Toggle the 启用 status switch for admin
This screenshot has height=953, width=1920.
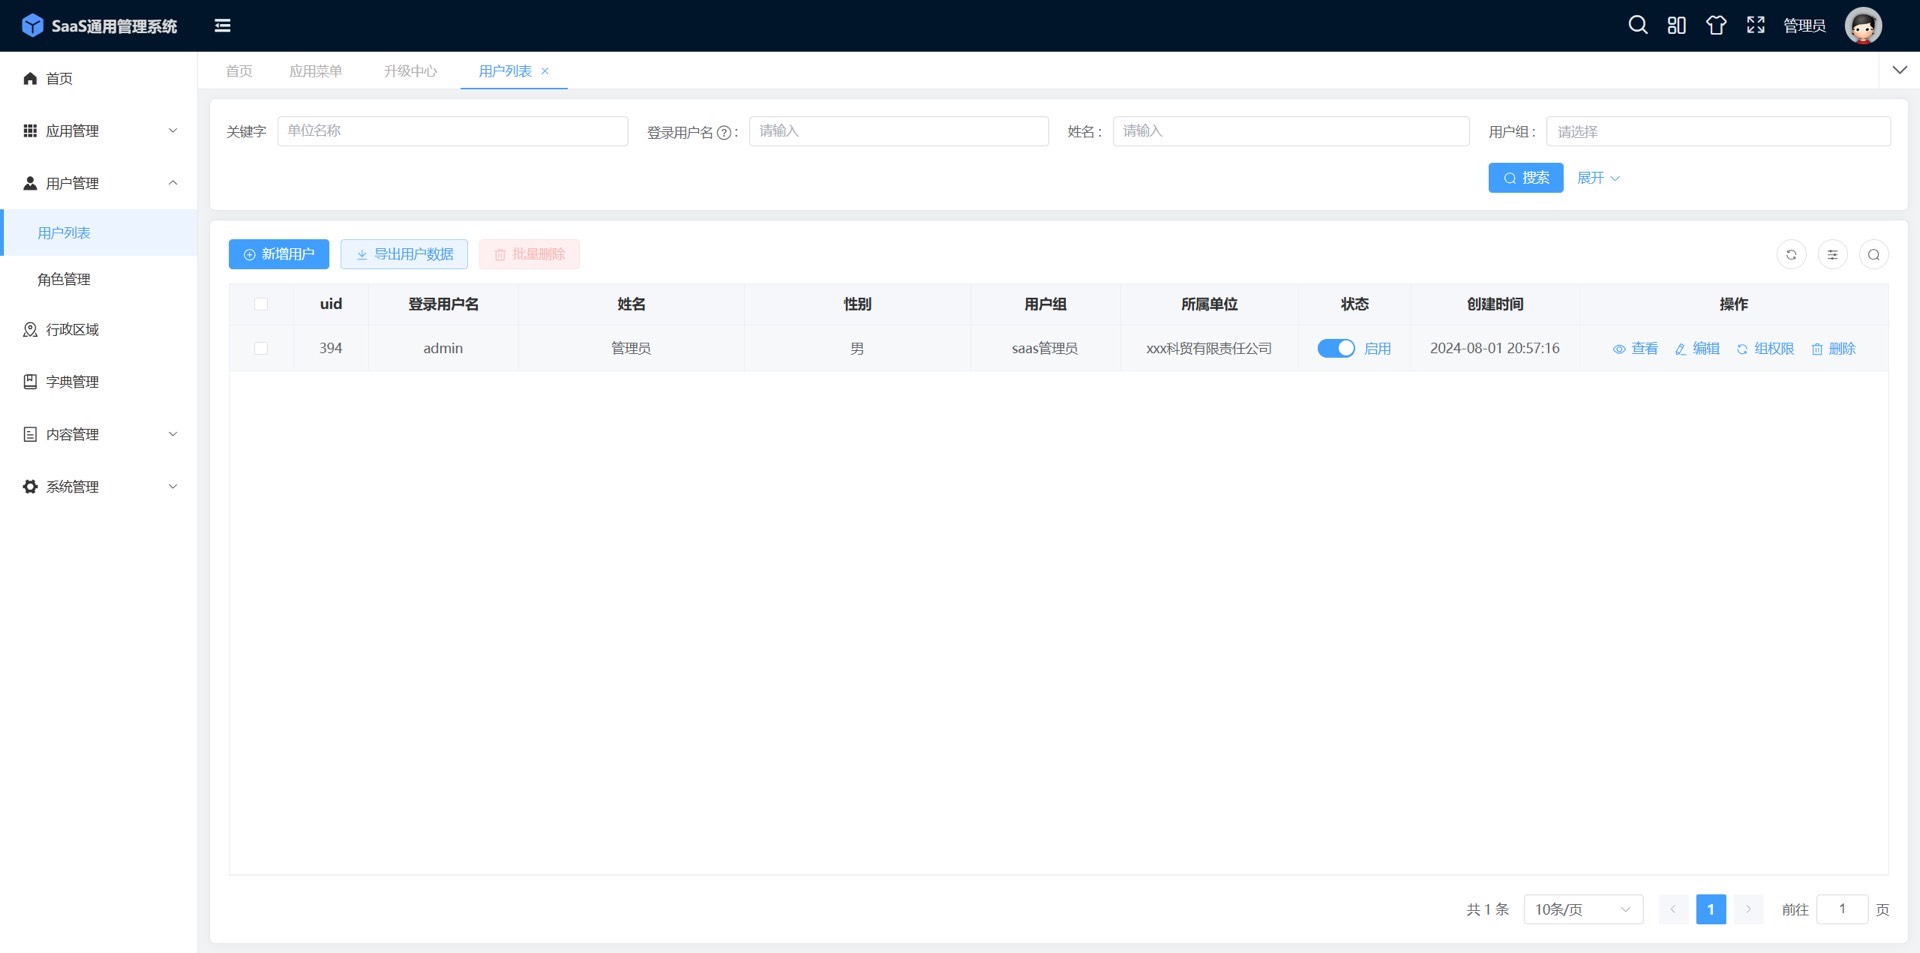click(x=1335, y=348)
